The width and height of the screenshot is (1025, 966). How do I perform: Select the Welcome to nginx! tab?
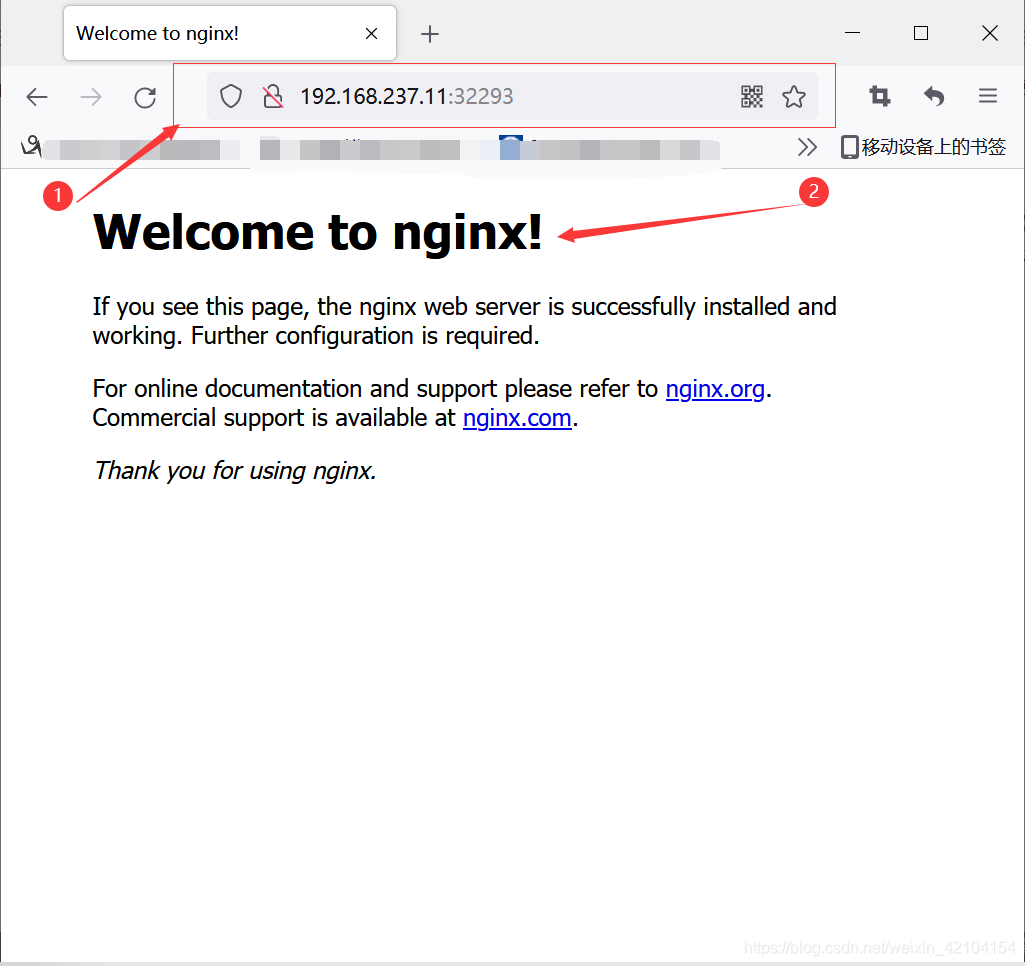pyautogui.click(x=229, y=33)
